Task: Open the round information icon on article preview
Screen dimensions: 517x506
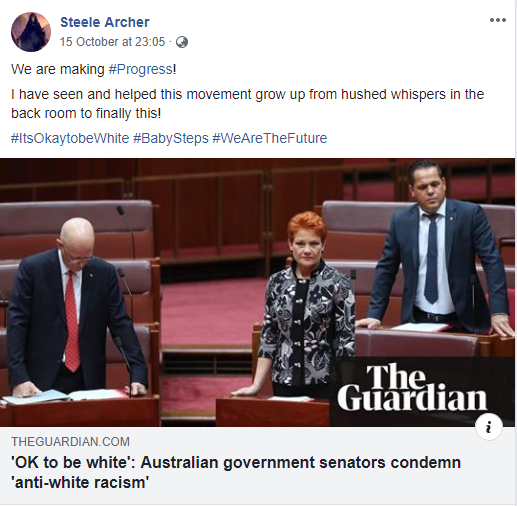Action: click(489, 427)
